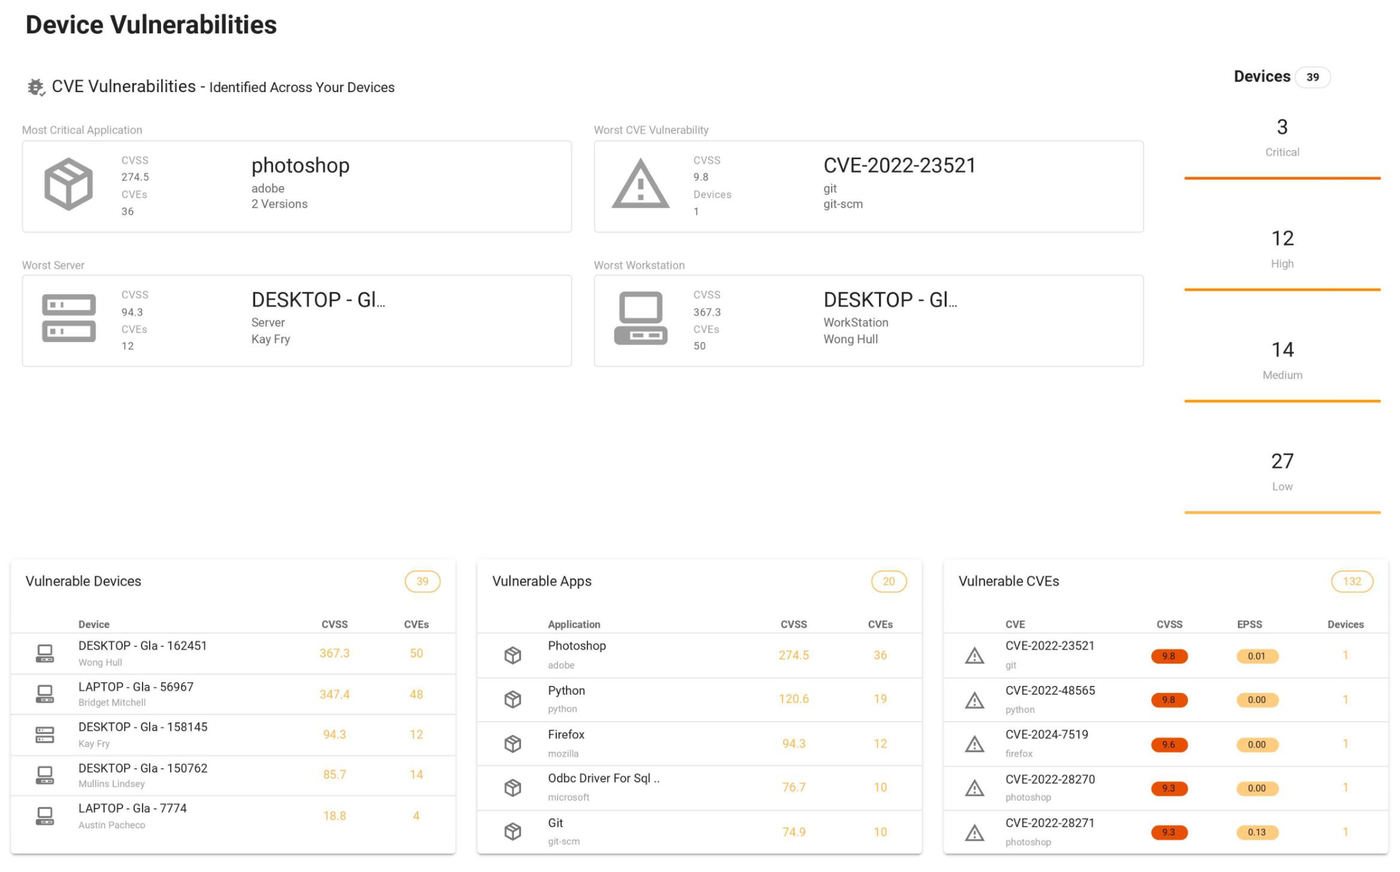This screenshot has width=1400, height=872.
Task: Click device icon for DESKTOP - Gla - 150762
Action: (45, 776)
